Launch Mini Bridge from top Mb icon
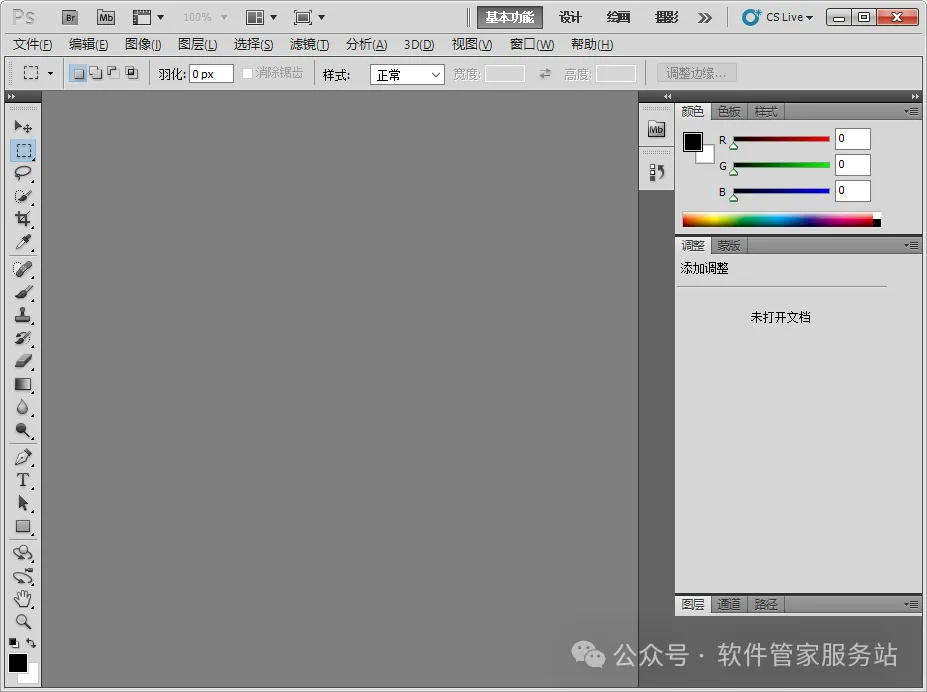The height and width of the screenshot is (692, 927). [x=106, y=18]
